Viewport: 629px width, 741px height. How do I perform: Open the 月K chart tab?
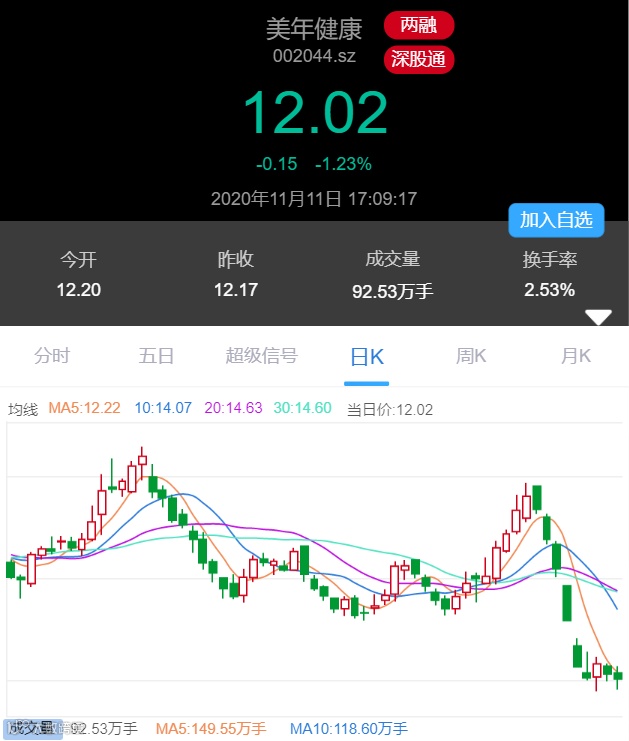coord(576,356)
